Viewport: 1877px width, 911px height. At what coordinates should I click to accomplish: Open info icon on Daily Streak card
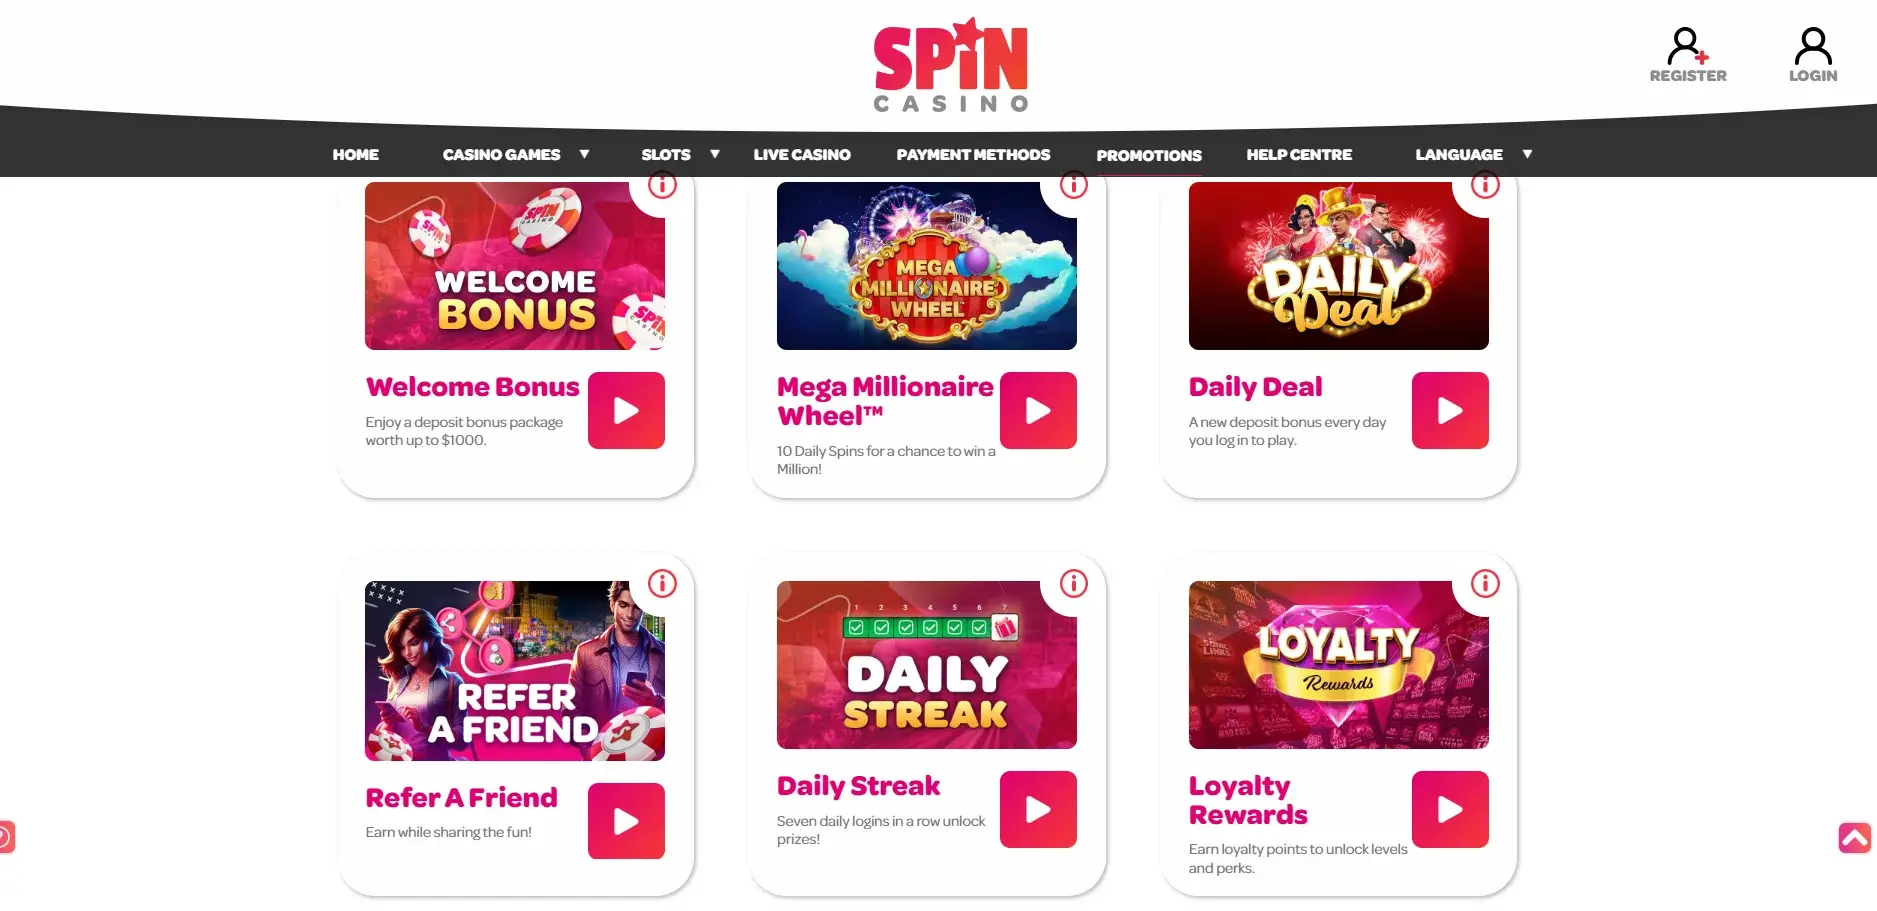point(1074,583)
